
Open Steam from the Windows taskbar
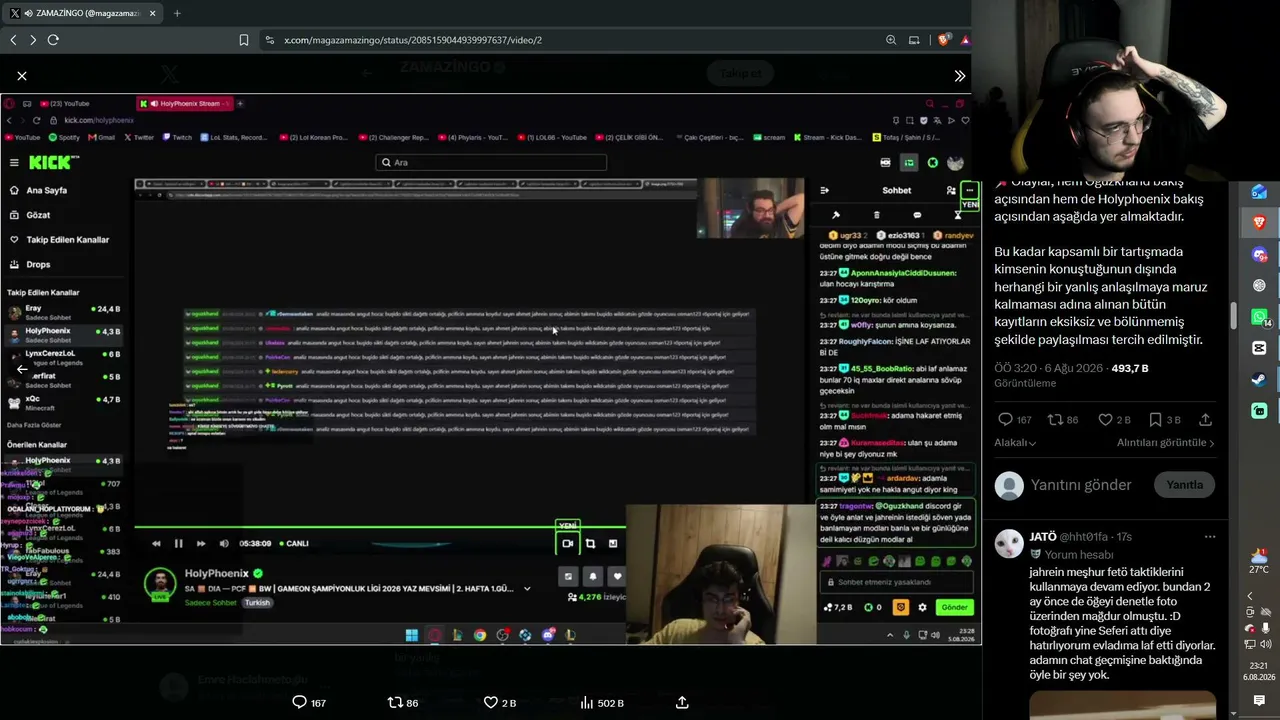[x=1259, y=380]
